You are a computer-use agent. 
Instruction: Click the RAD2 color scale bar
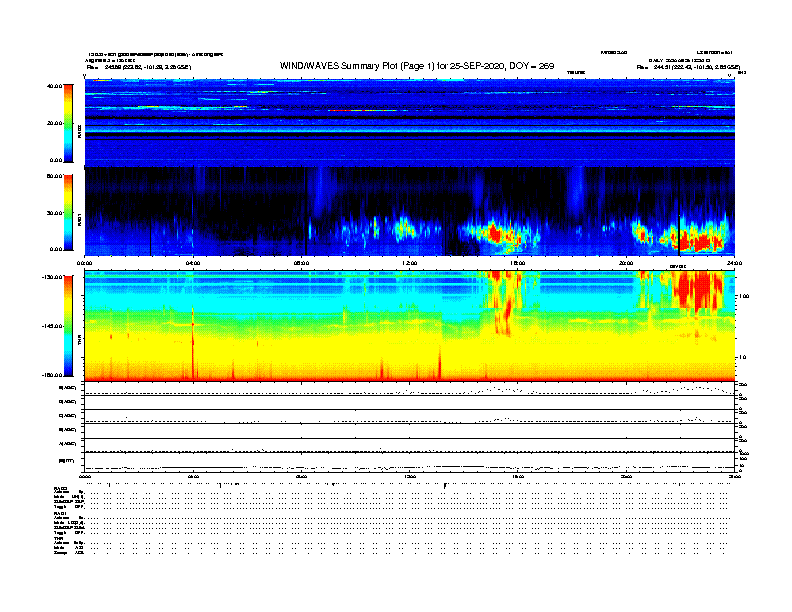pos(68,123)
